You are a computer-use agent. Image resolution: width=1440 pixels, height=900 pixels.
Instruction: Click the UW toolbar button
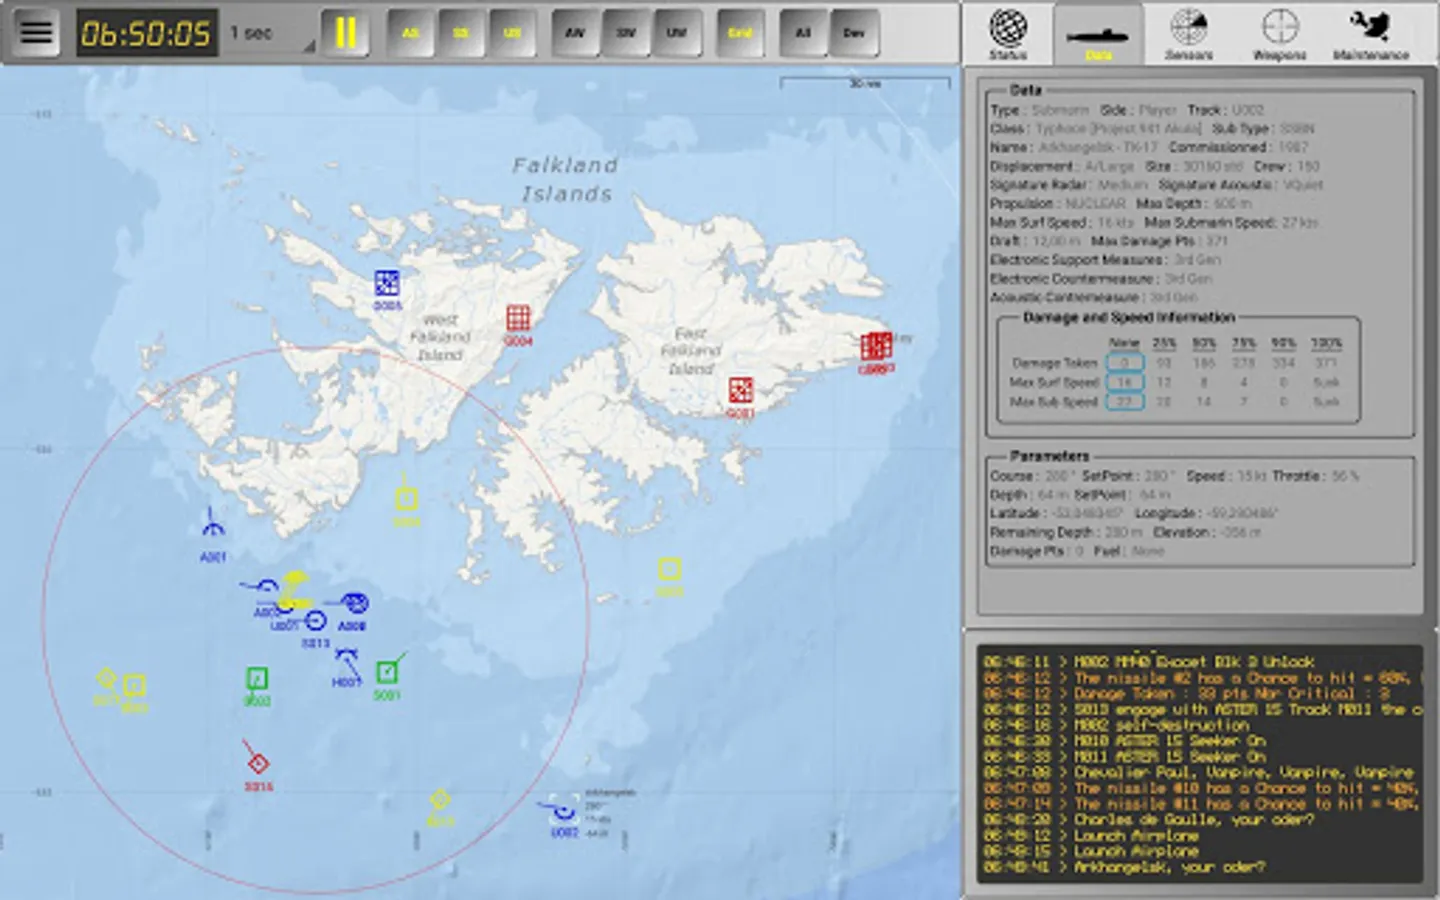[677, 33]
